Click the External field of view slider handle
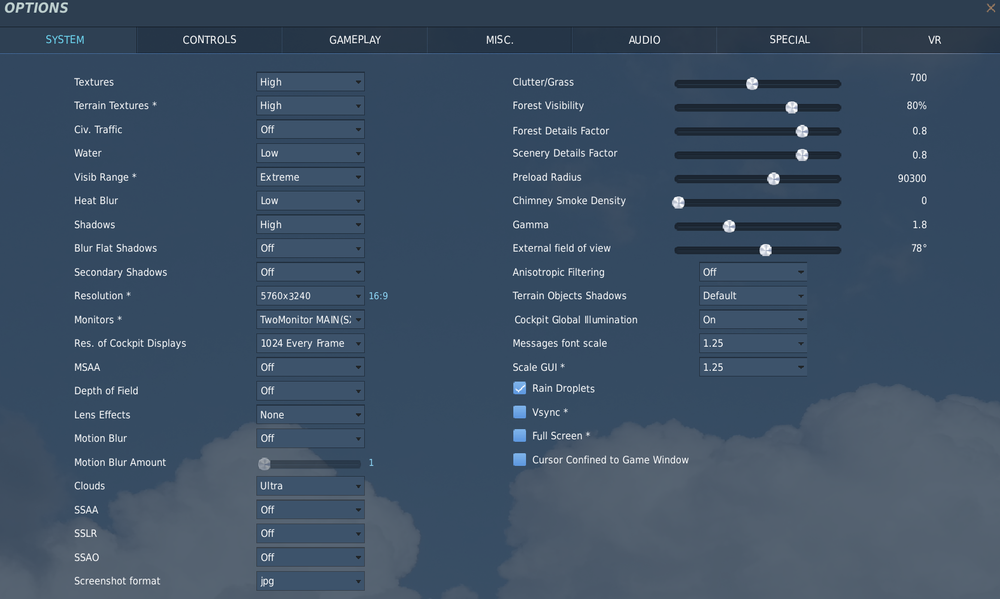 point(765,250)
